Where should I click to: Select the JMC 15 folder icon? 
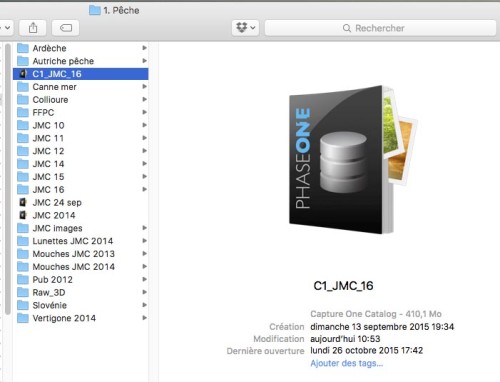23,177
